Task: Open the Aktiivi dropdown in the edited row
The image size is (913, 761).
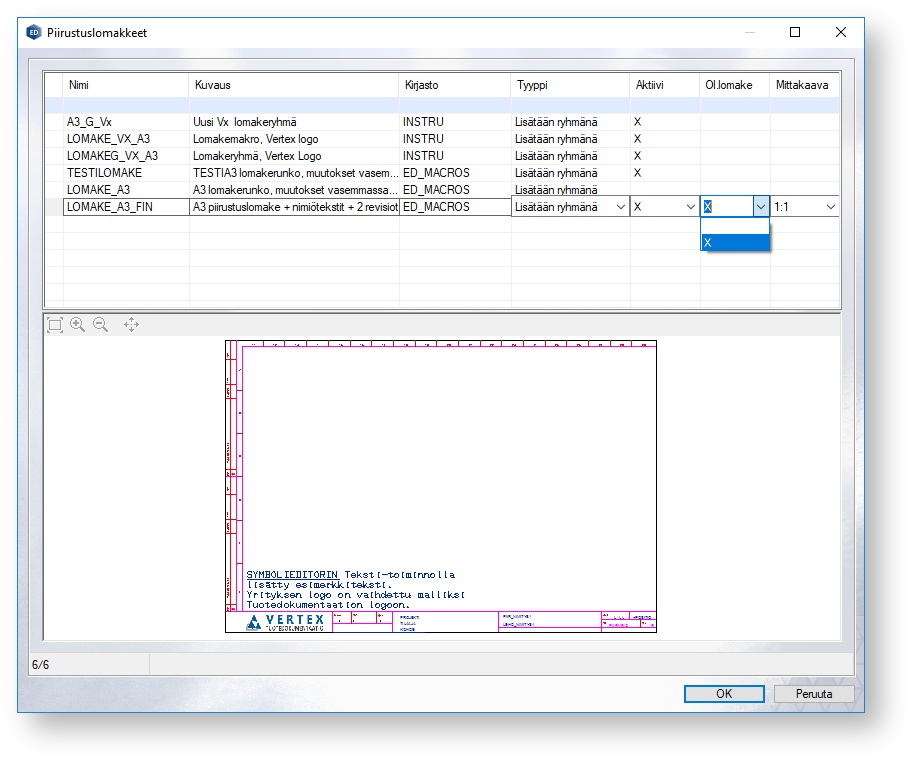Action: click(x=689, y=207)
